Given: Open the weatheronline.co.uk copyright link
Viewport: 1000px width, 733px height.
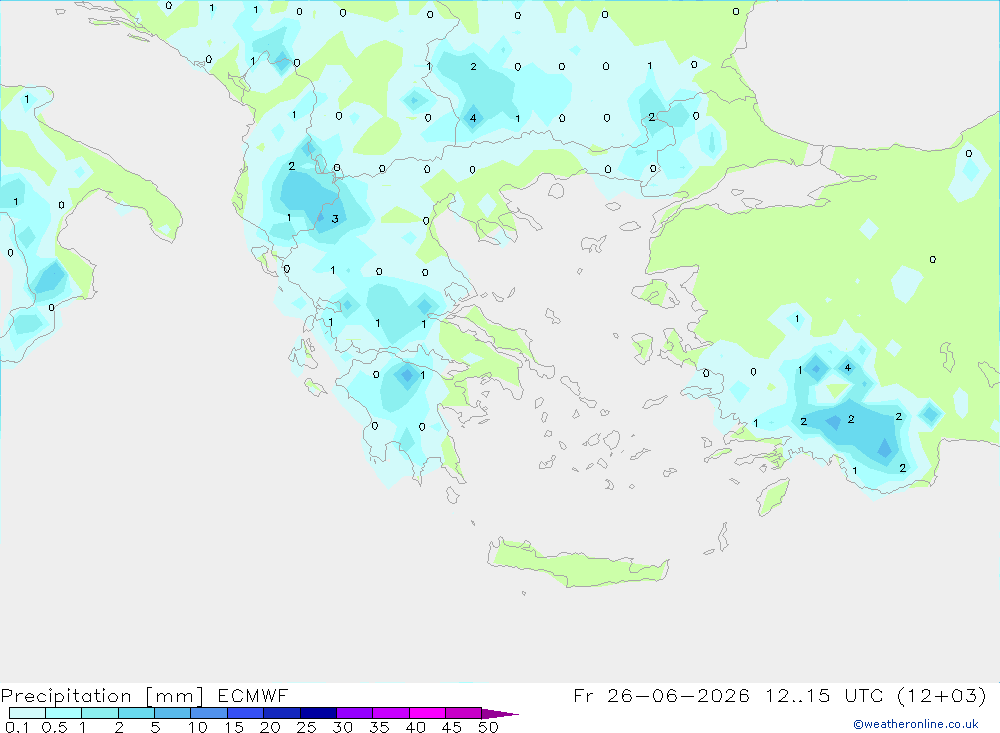Looking at the screenshot, I should pos(916,724).
